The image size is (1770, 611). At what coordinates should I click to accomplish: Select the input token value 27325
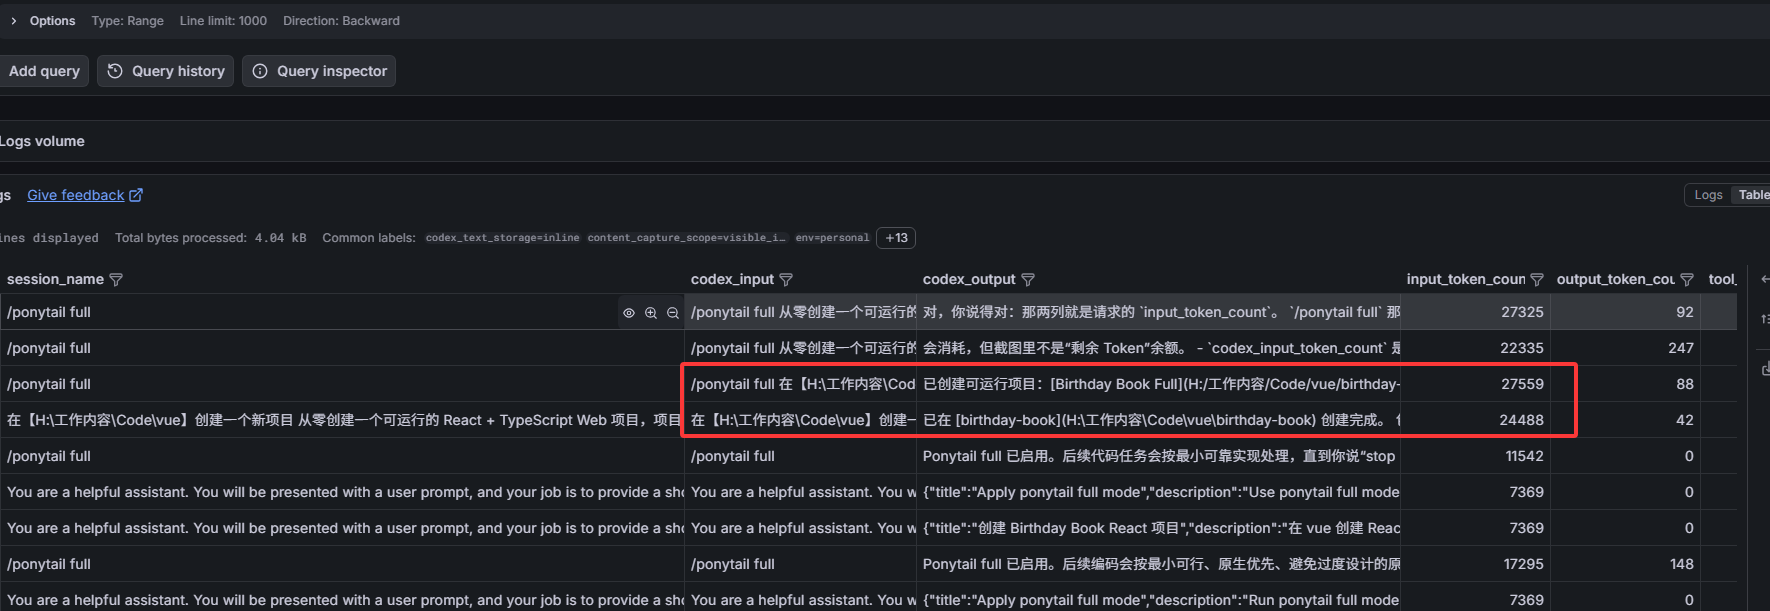coord(1522,312)
